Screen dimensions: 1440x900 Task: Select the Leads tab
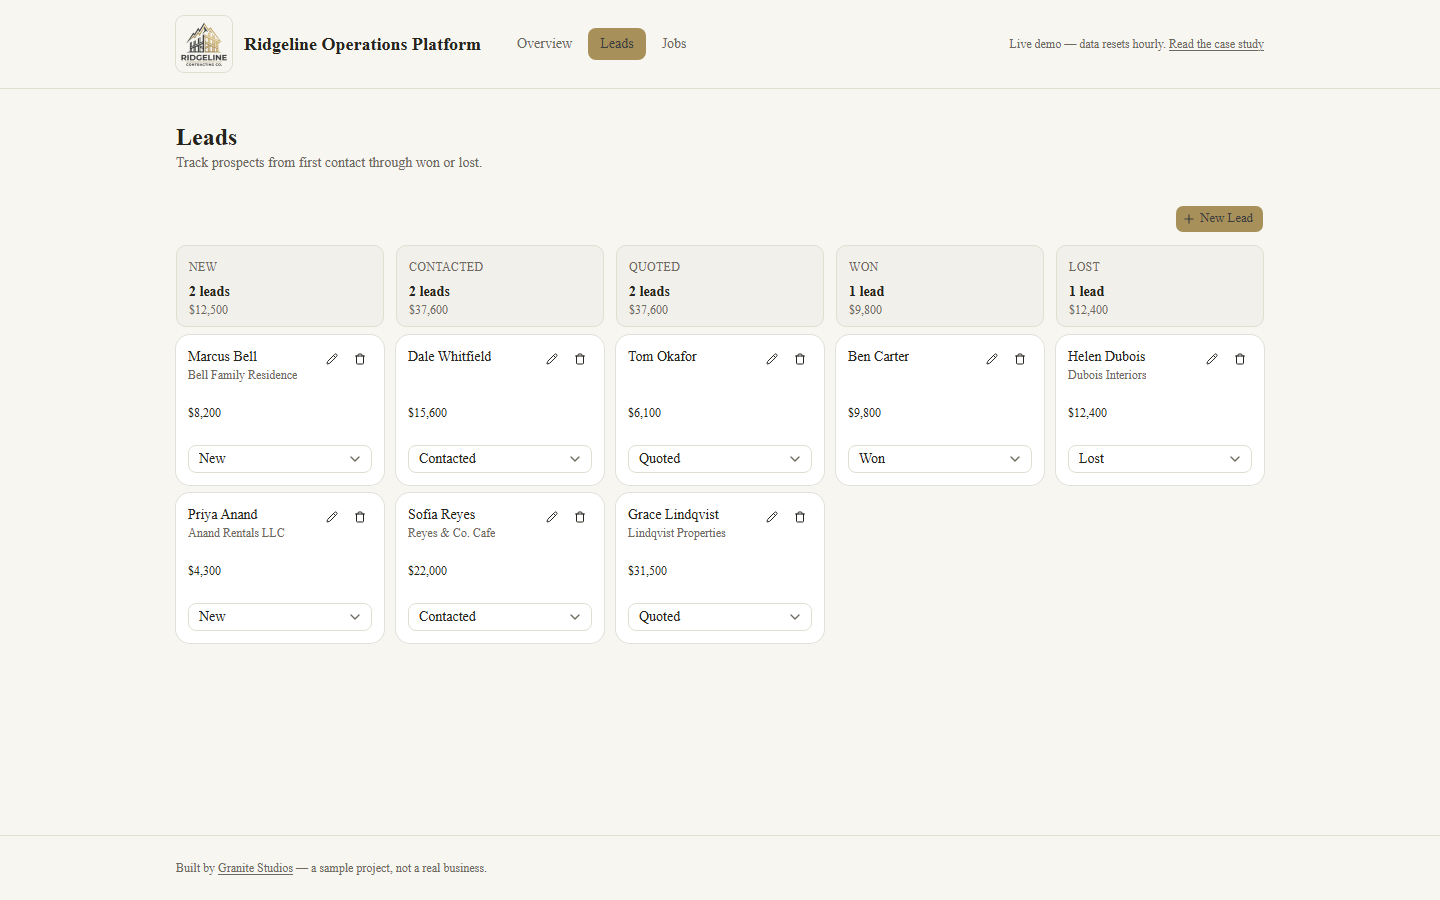tap(617, 44)
